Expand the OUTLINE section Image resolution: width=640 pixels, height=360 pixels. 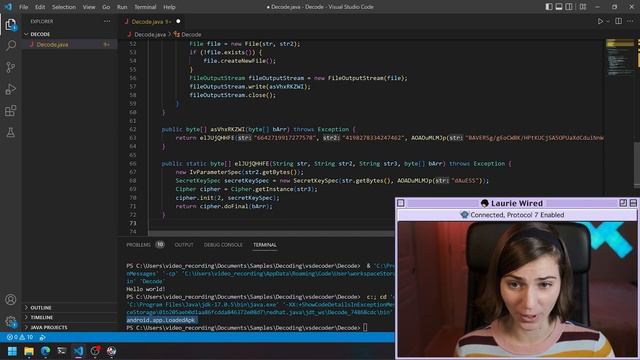(x=41, y=307)
